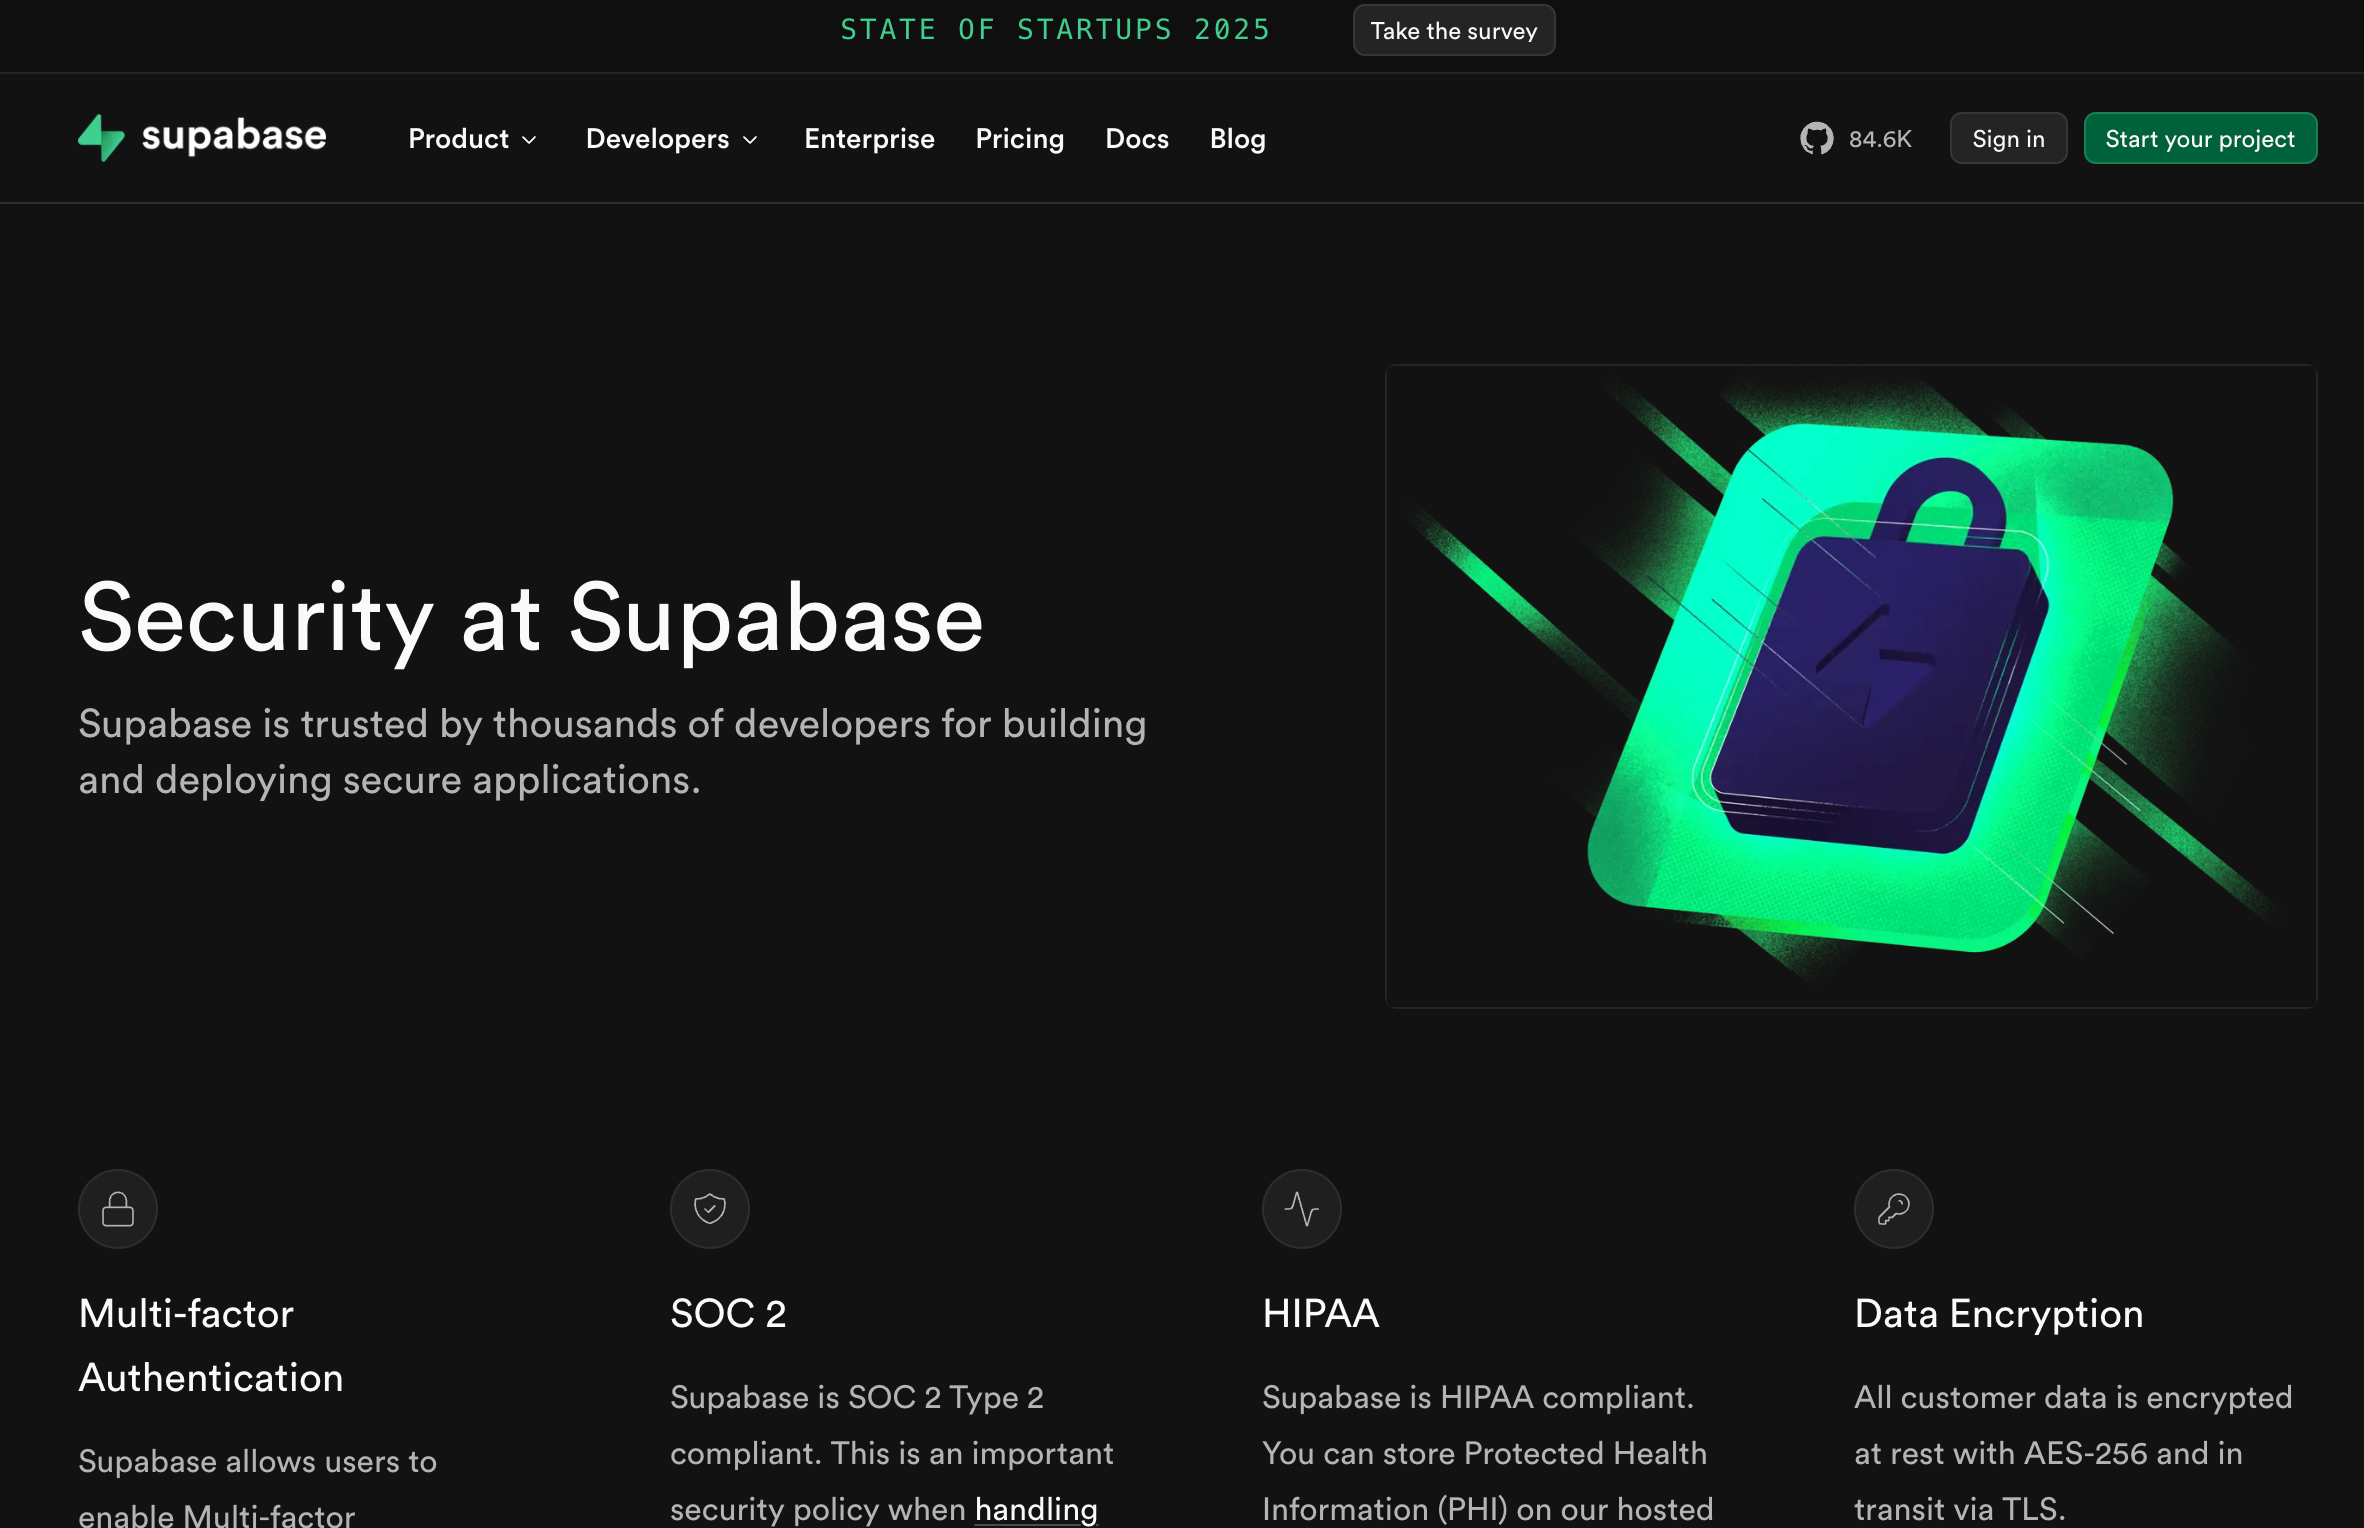Click 'Supabase is SOC 2 Type 2' text
This screenshot has width=2364, height=1528.
(x=857, y=1397)
